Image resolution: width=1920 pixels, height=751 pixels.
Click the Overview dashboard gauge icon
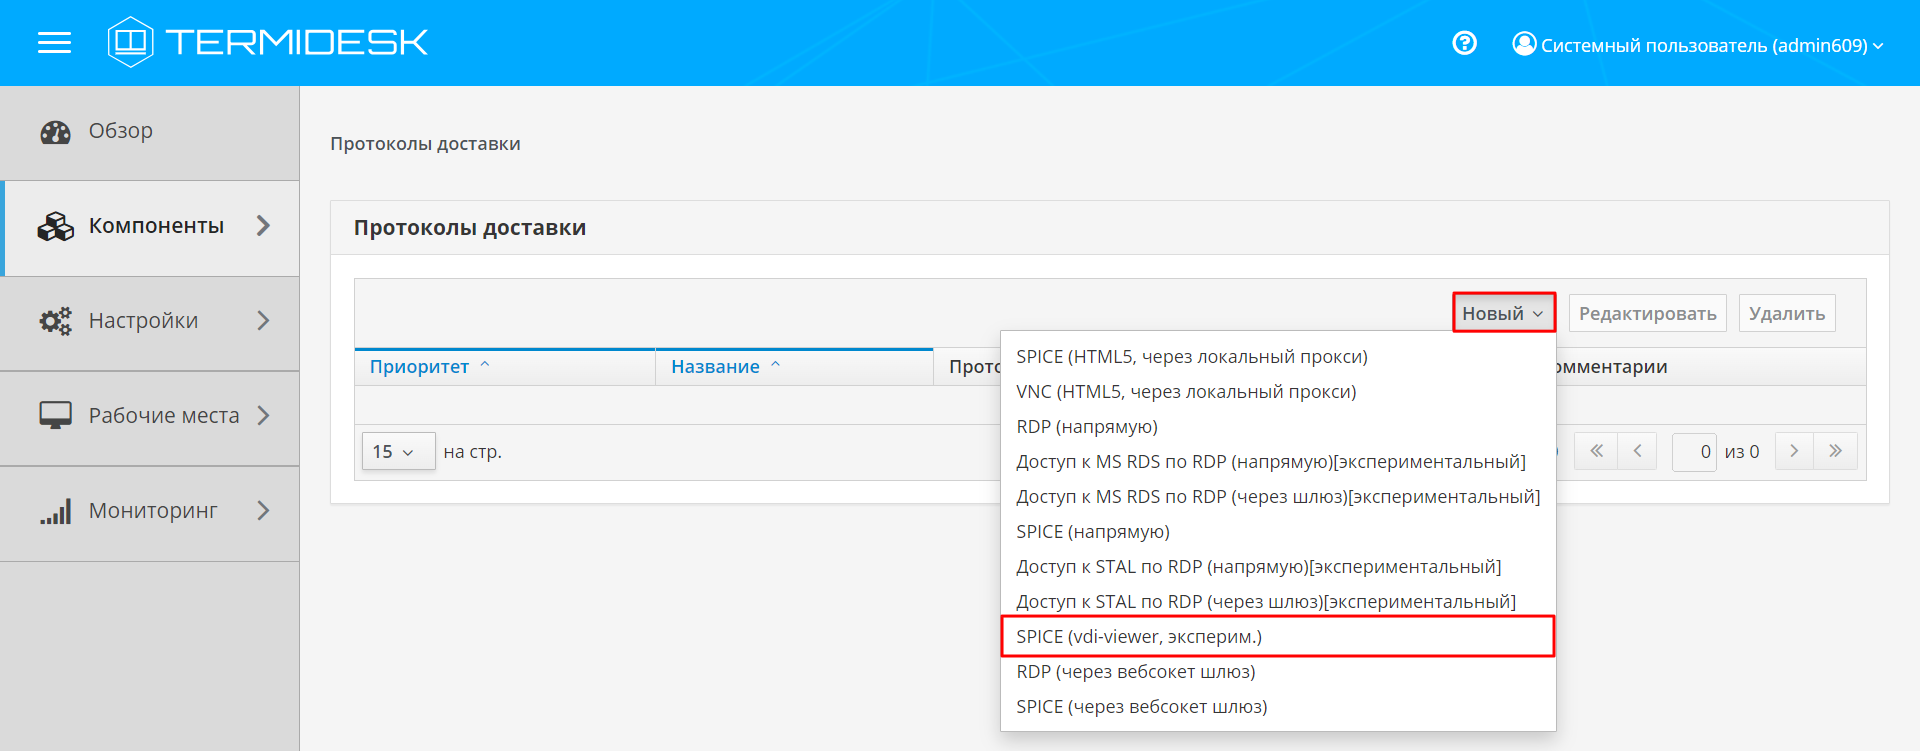coord(55,132)
